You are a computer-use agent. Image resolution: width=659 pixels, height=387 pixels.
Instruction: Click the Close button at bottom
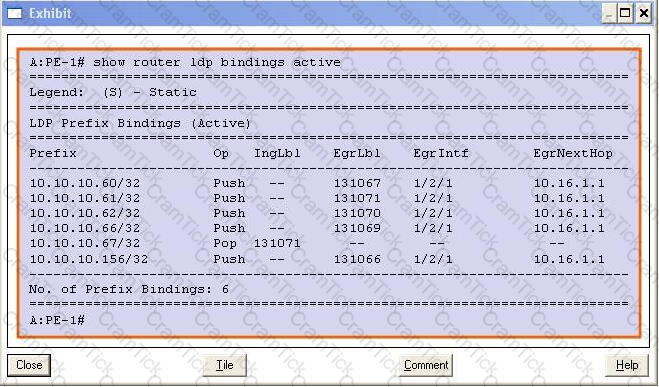click(29, 365)
